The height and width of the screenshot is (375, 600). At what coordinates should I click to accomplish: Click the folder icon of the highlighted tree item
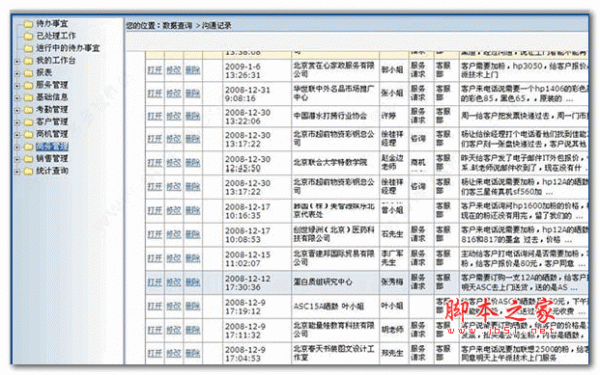coord(28,146)
